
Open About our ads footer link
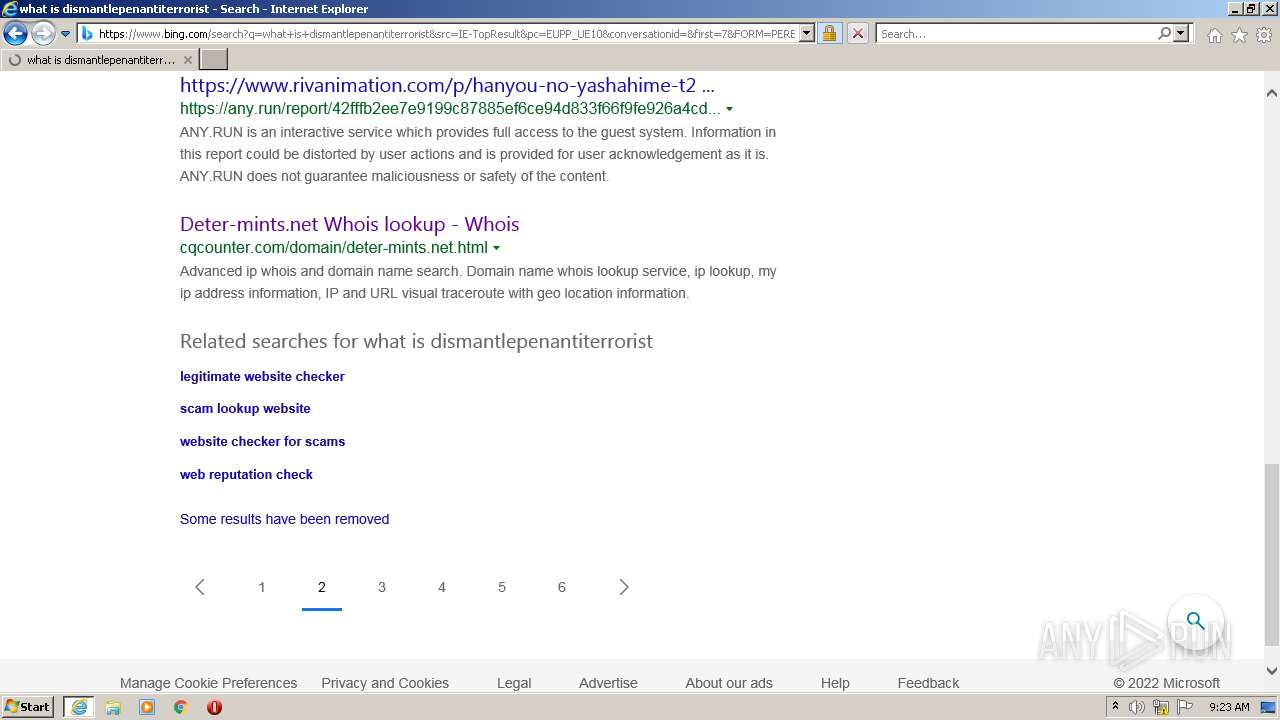coord(729,683)
